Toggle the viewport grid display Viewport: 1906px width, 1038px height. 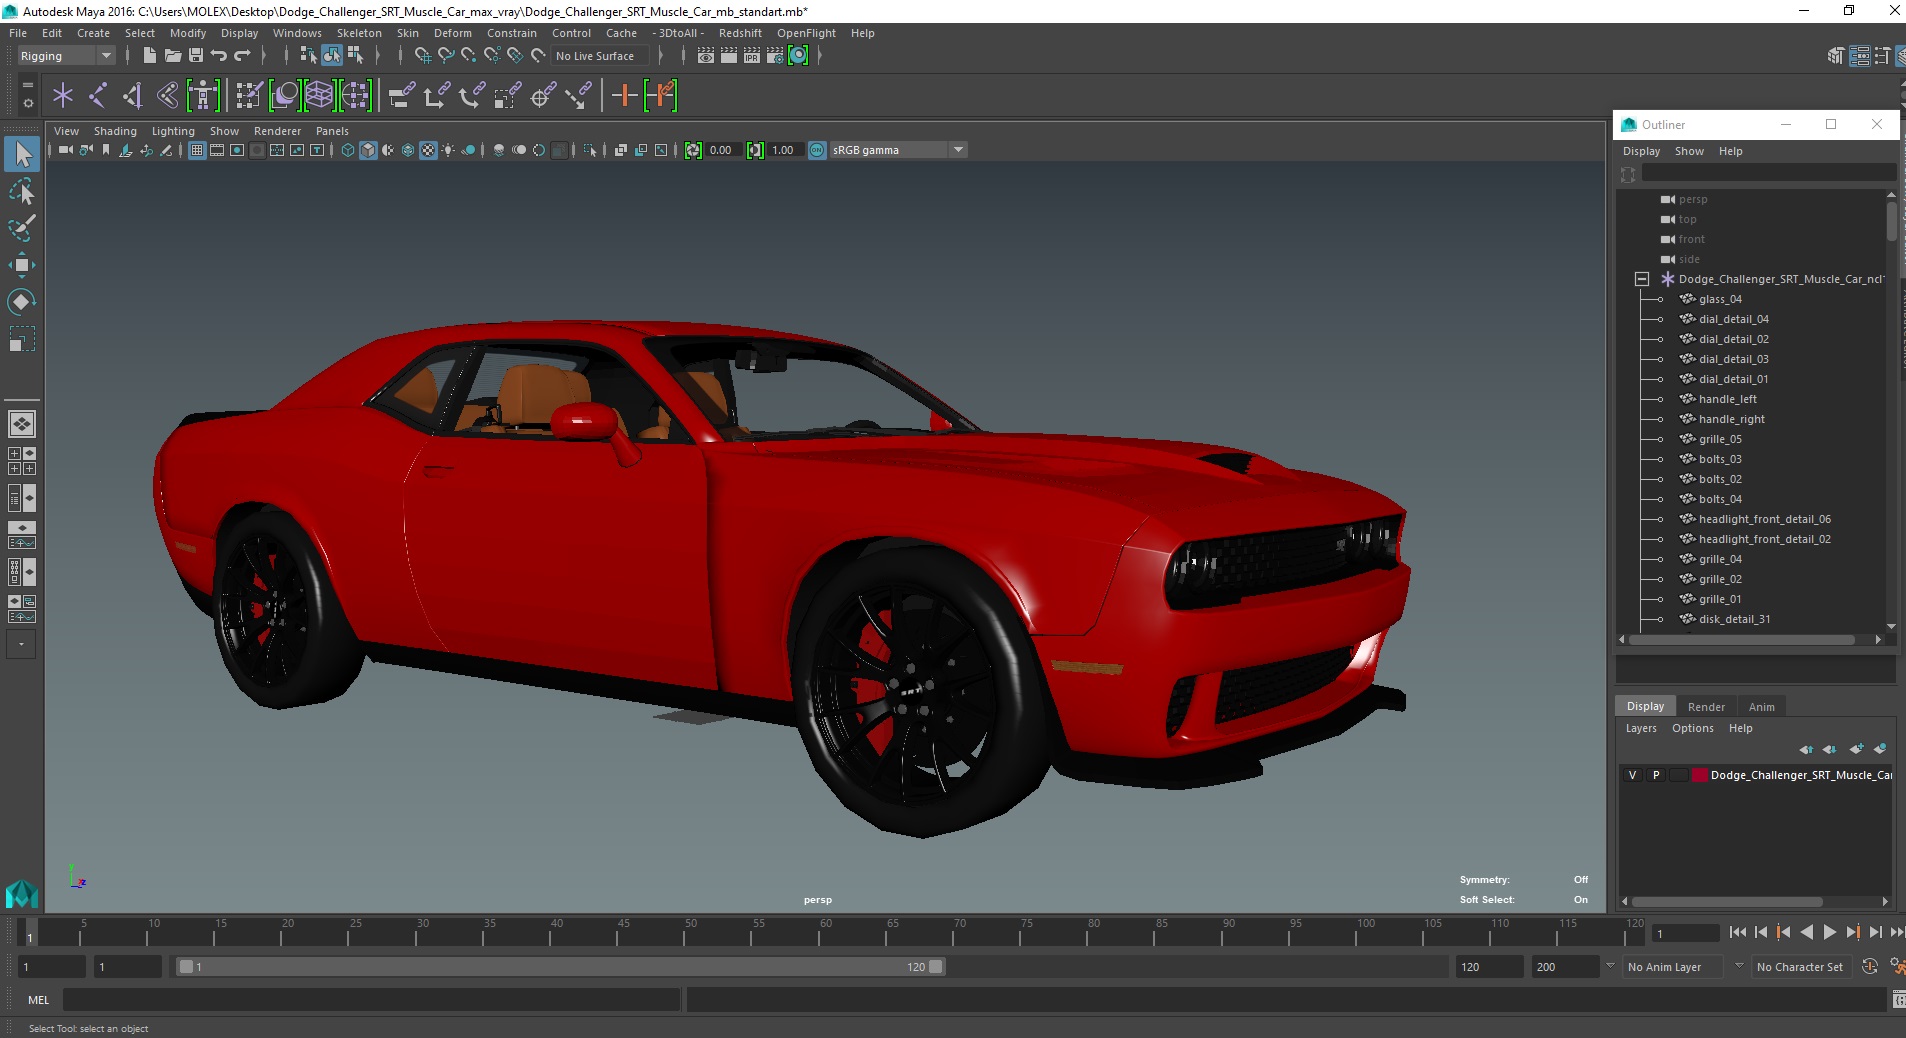pos(197,150)
